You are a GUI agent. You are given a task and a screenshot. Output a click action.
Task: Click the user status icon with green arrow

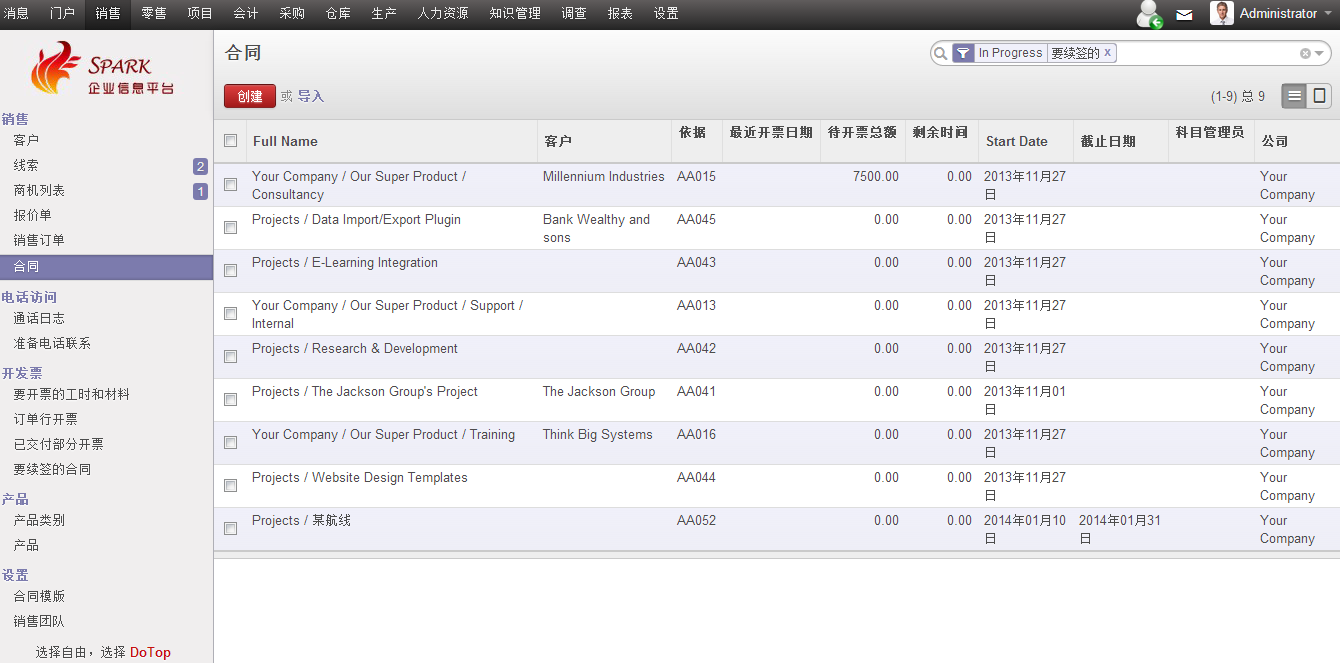click(x=1149, y=14)
